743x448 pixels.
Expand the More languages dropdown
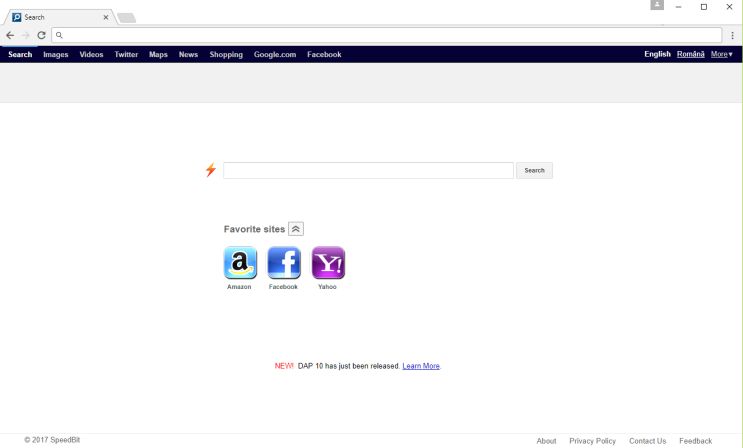click(x=721, y=54)
